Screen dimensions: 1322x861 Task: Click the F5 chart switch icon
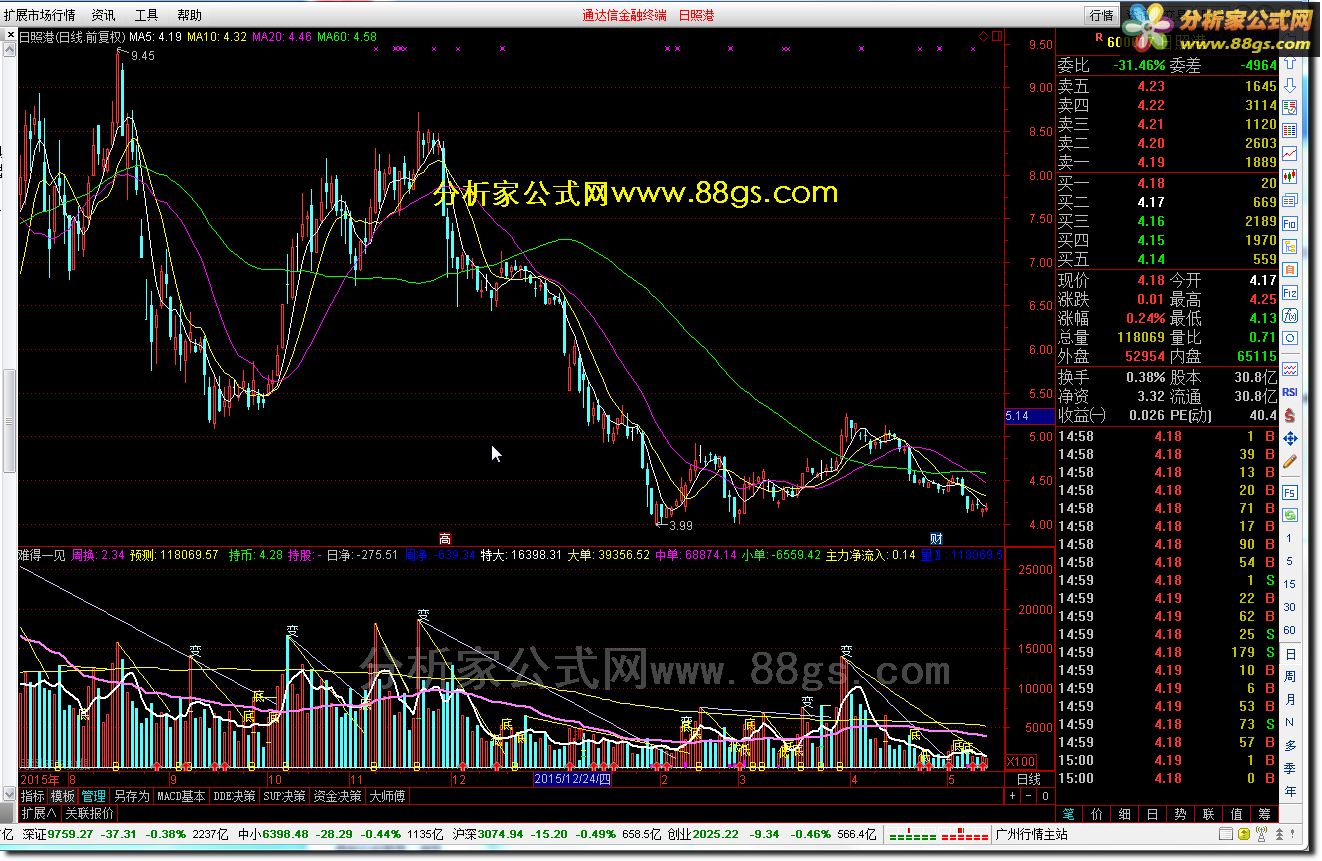(x=1290, y=492)
